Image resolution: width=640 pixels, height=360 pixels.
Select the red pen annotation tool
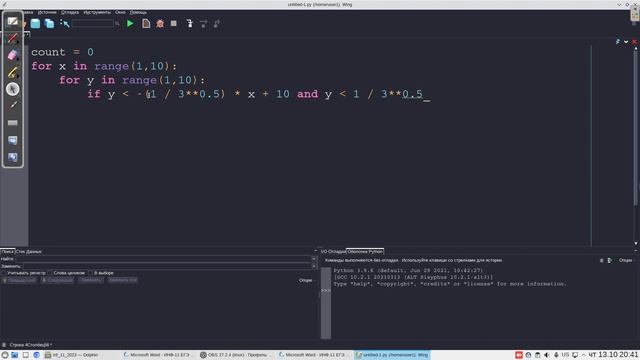coord(13,38)
